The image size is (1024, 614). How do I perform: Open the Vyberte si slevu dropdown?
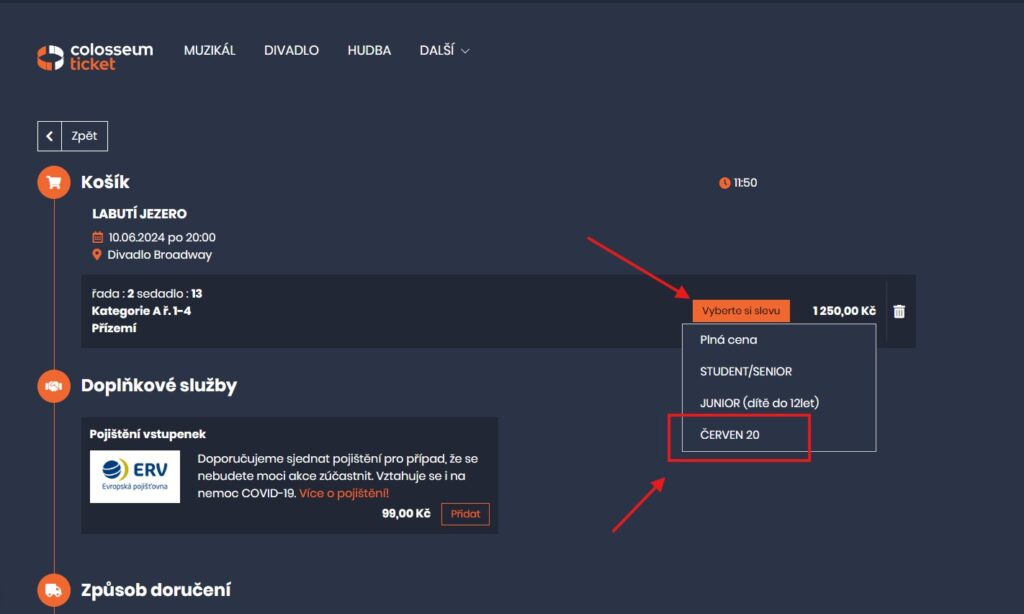tap(740, 311)
